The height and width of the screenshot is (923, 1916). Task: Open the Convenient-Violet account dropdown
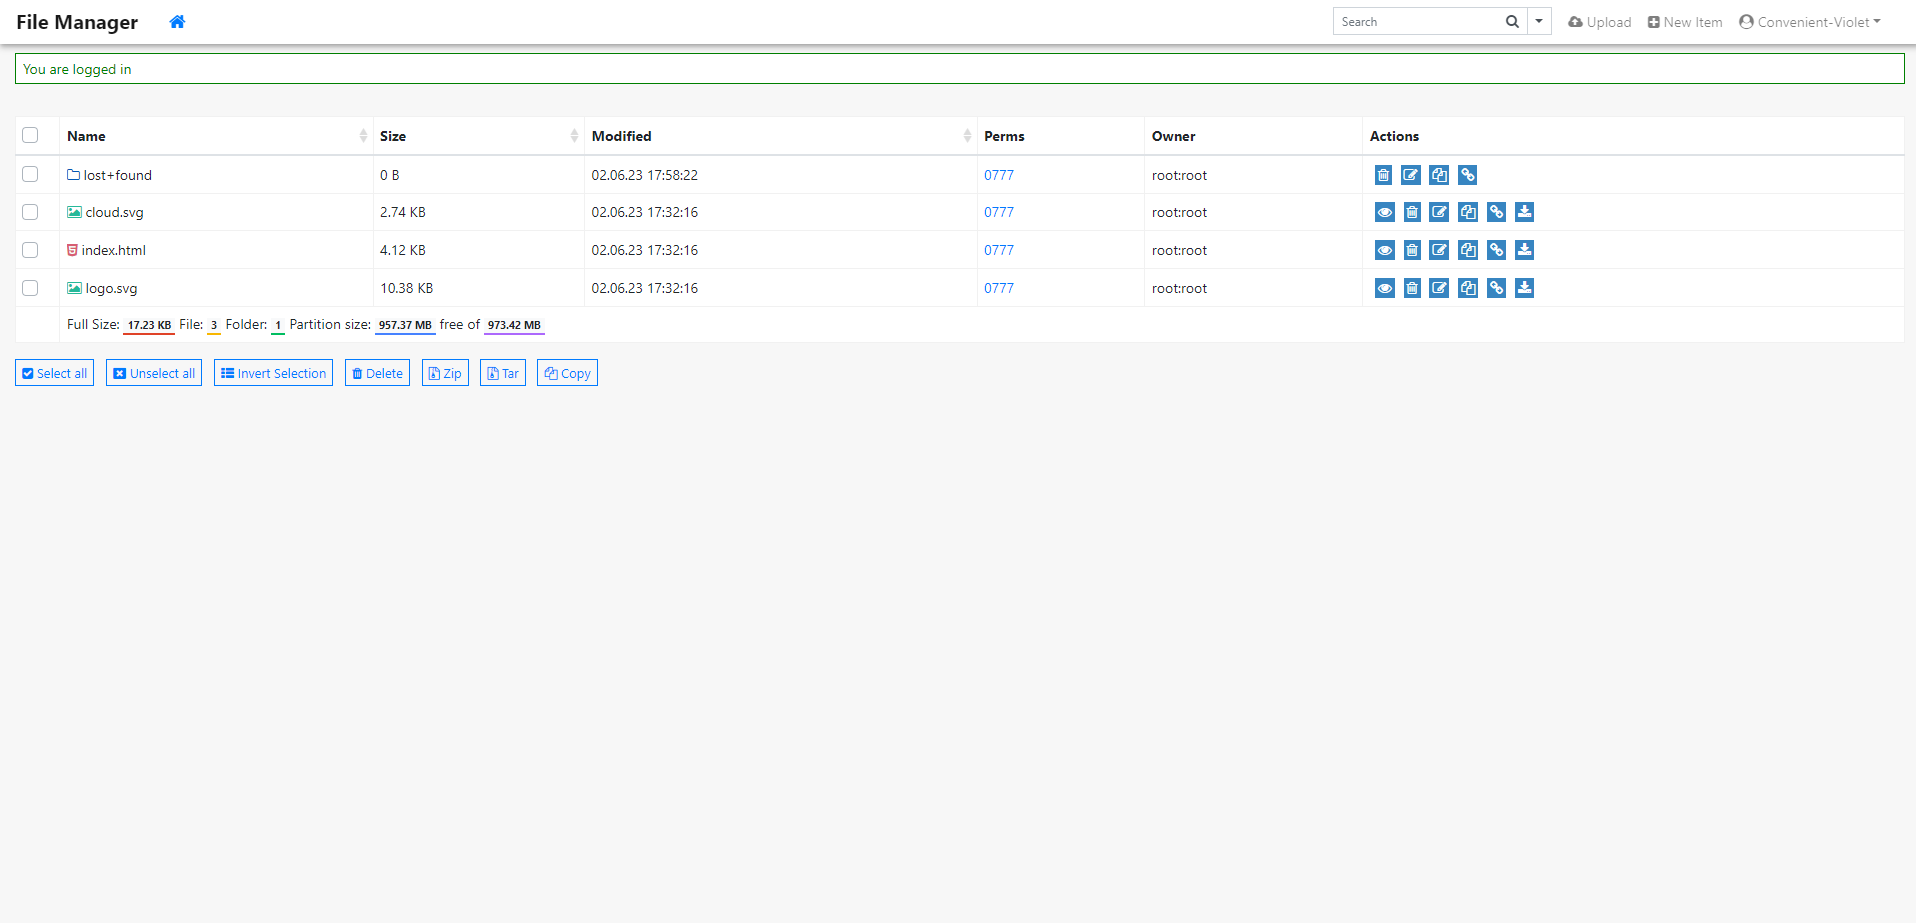coord(1810,21)
